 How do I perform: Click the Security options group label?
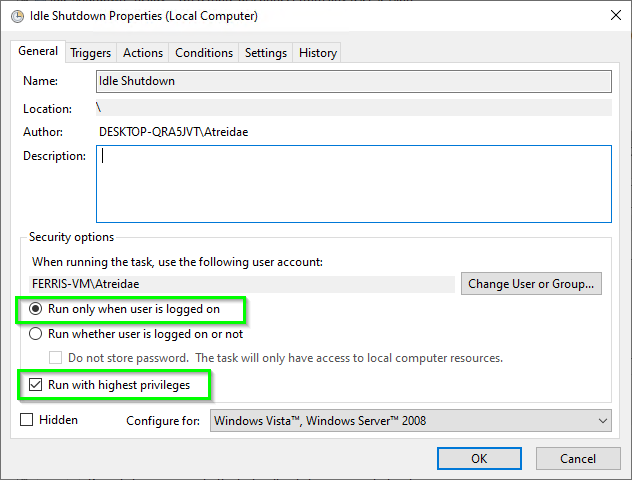pos(71,237)
